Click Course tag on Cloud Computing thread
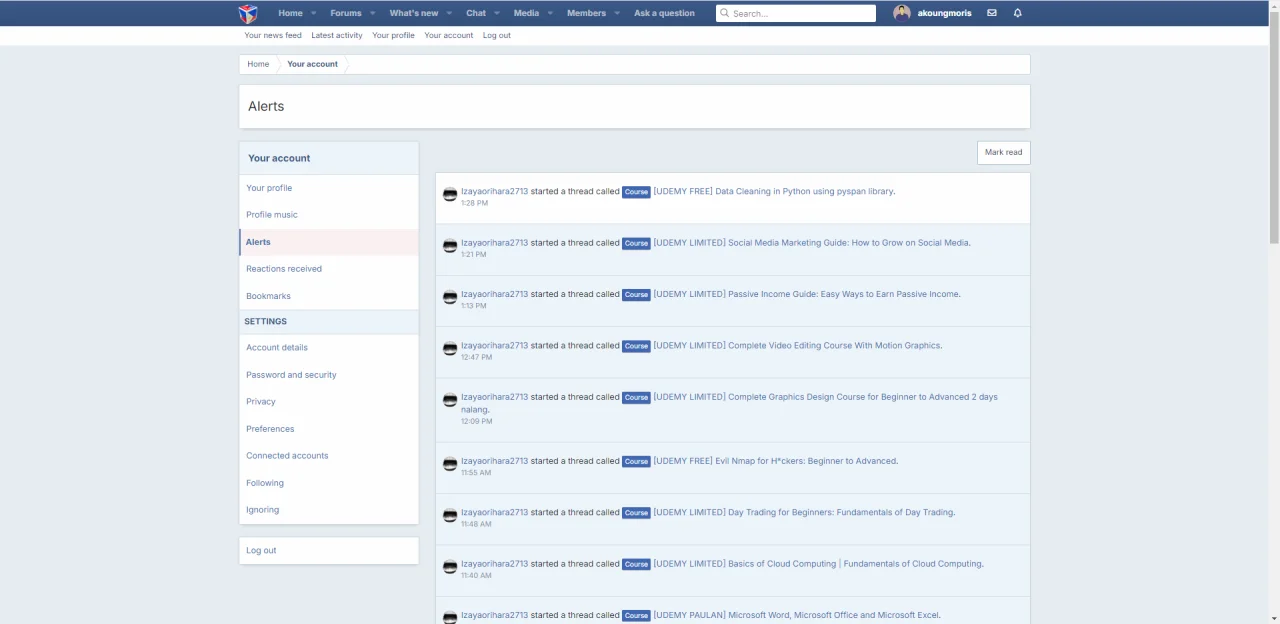 point(636,564)
